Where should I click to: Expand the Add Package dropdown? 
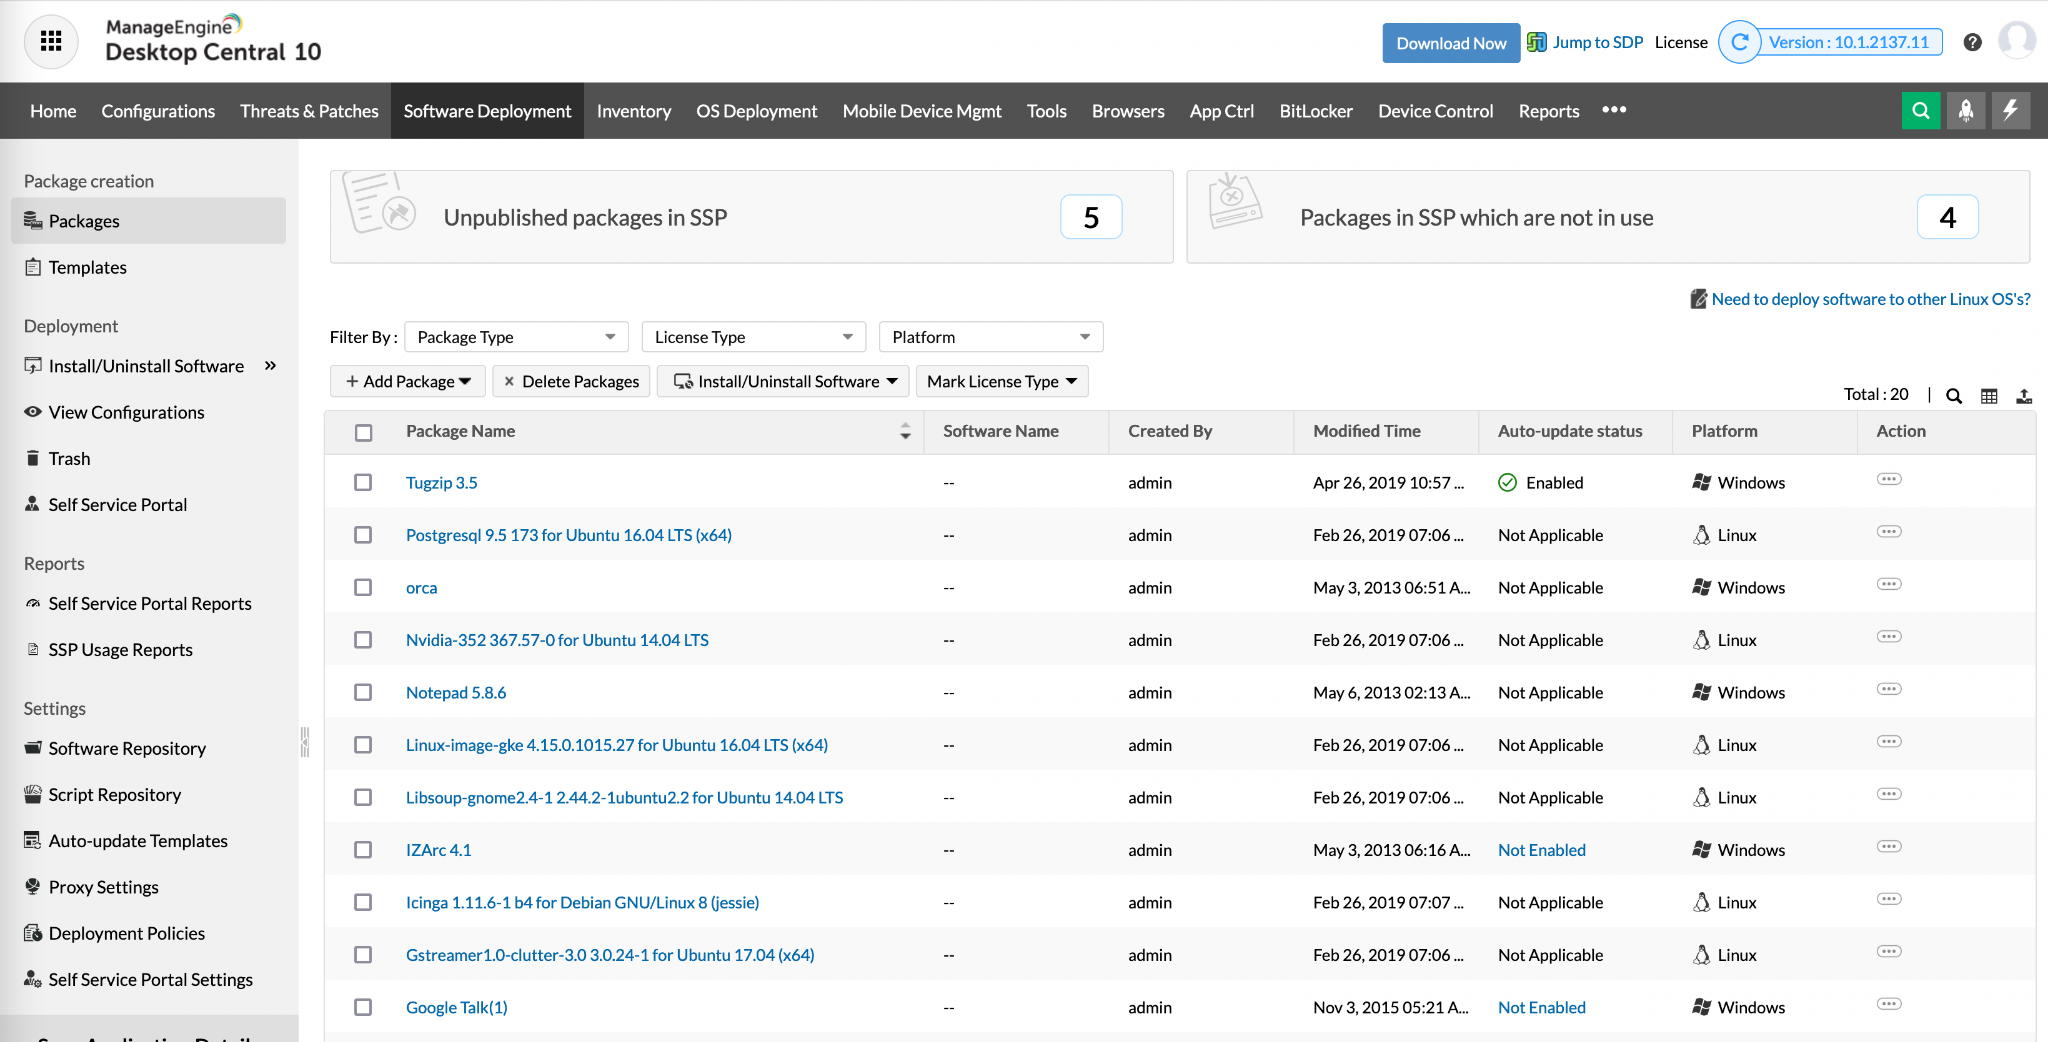[408, 381]
